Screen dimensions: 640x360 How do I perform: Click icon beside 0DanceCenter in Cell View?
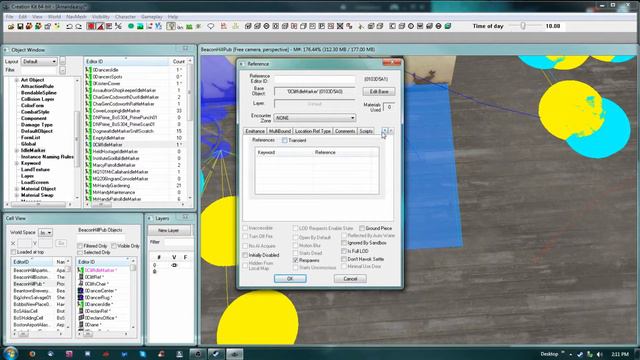(81, 291)
